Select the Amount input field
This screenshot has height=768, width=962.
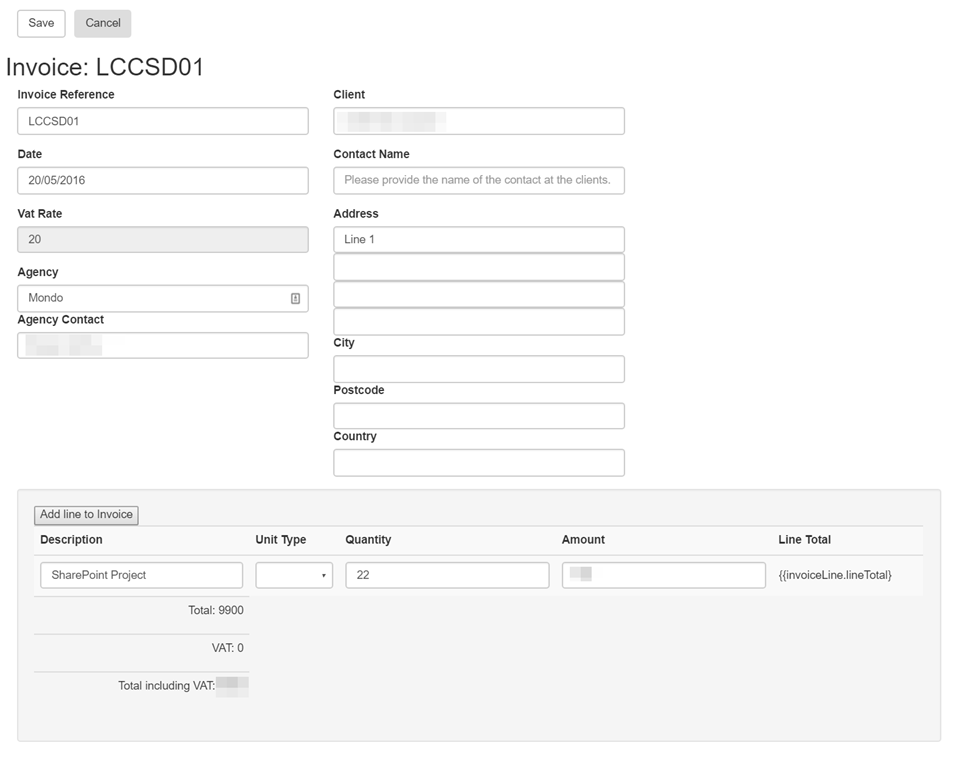[x=663, y=575]
